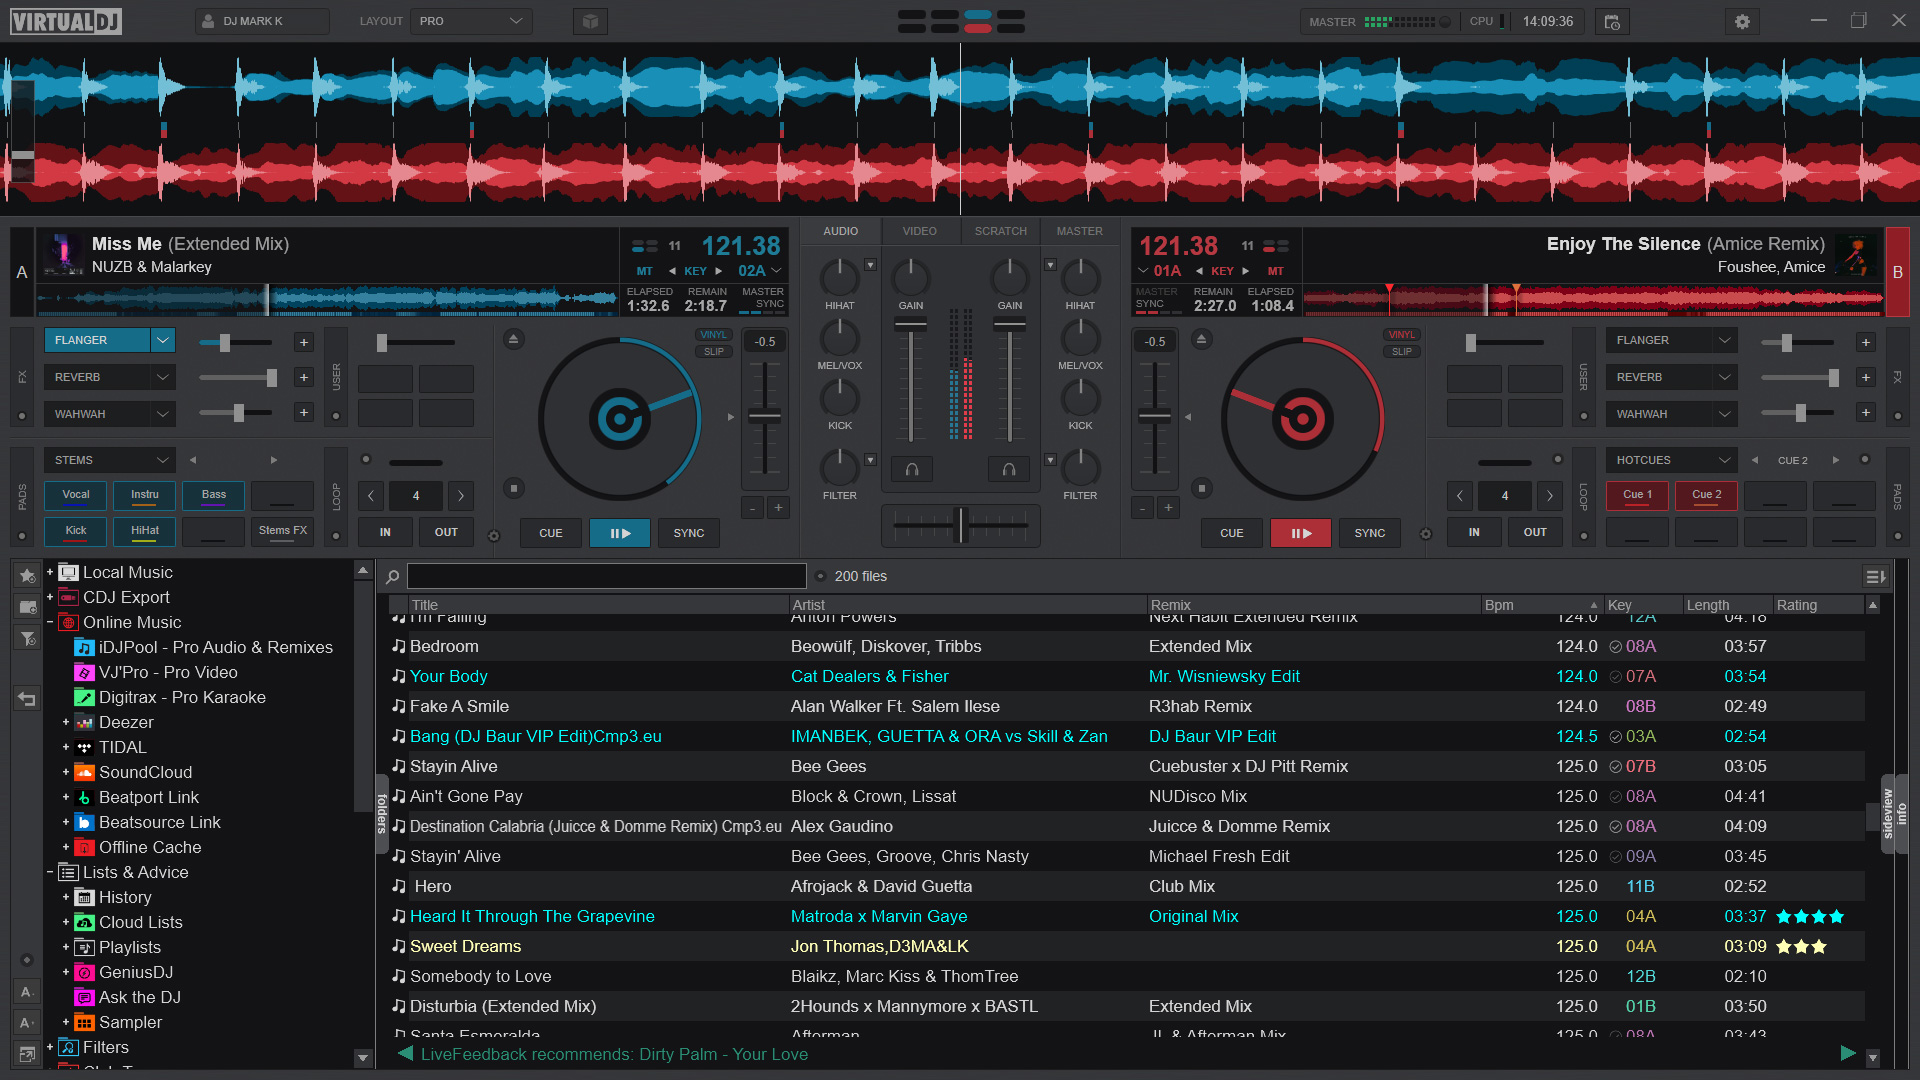Open the SoundCloud online music folder

(x=145, y=772)
